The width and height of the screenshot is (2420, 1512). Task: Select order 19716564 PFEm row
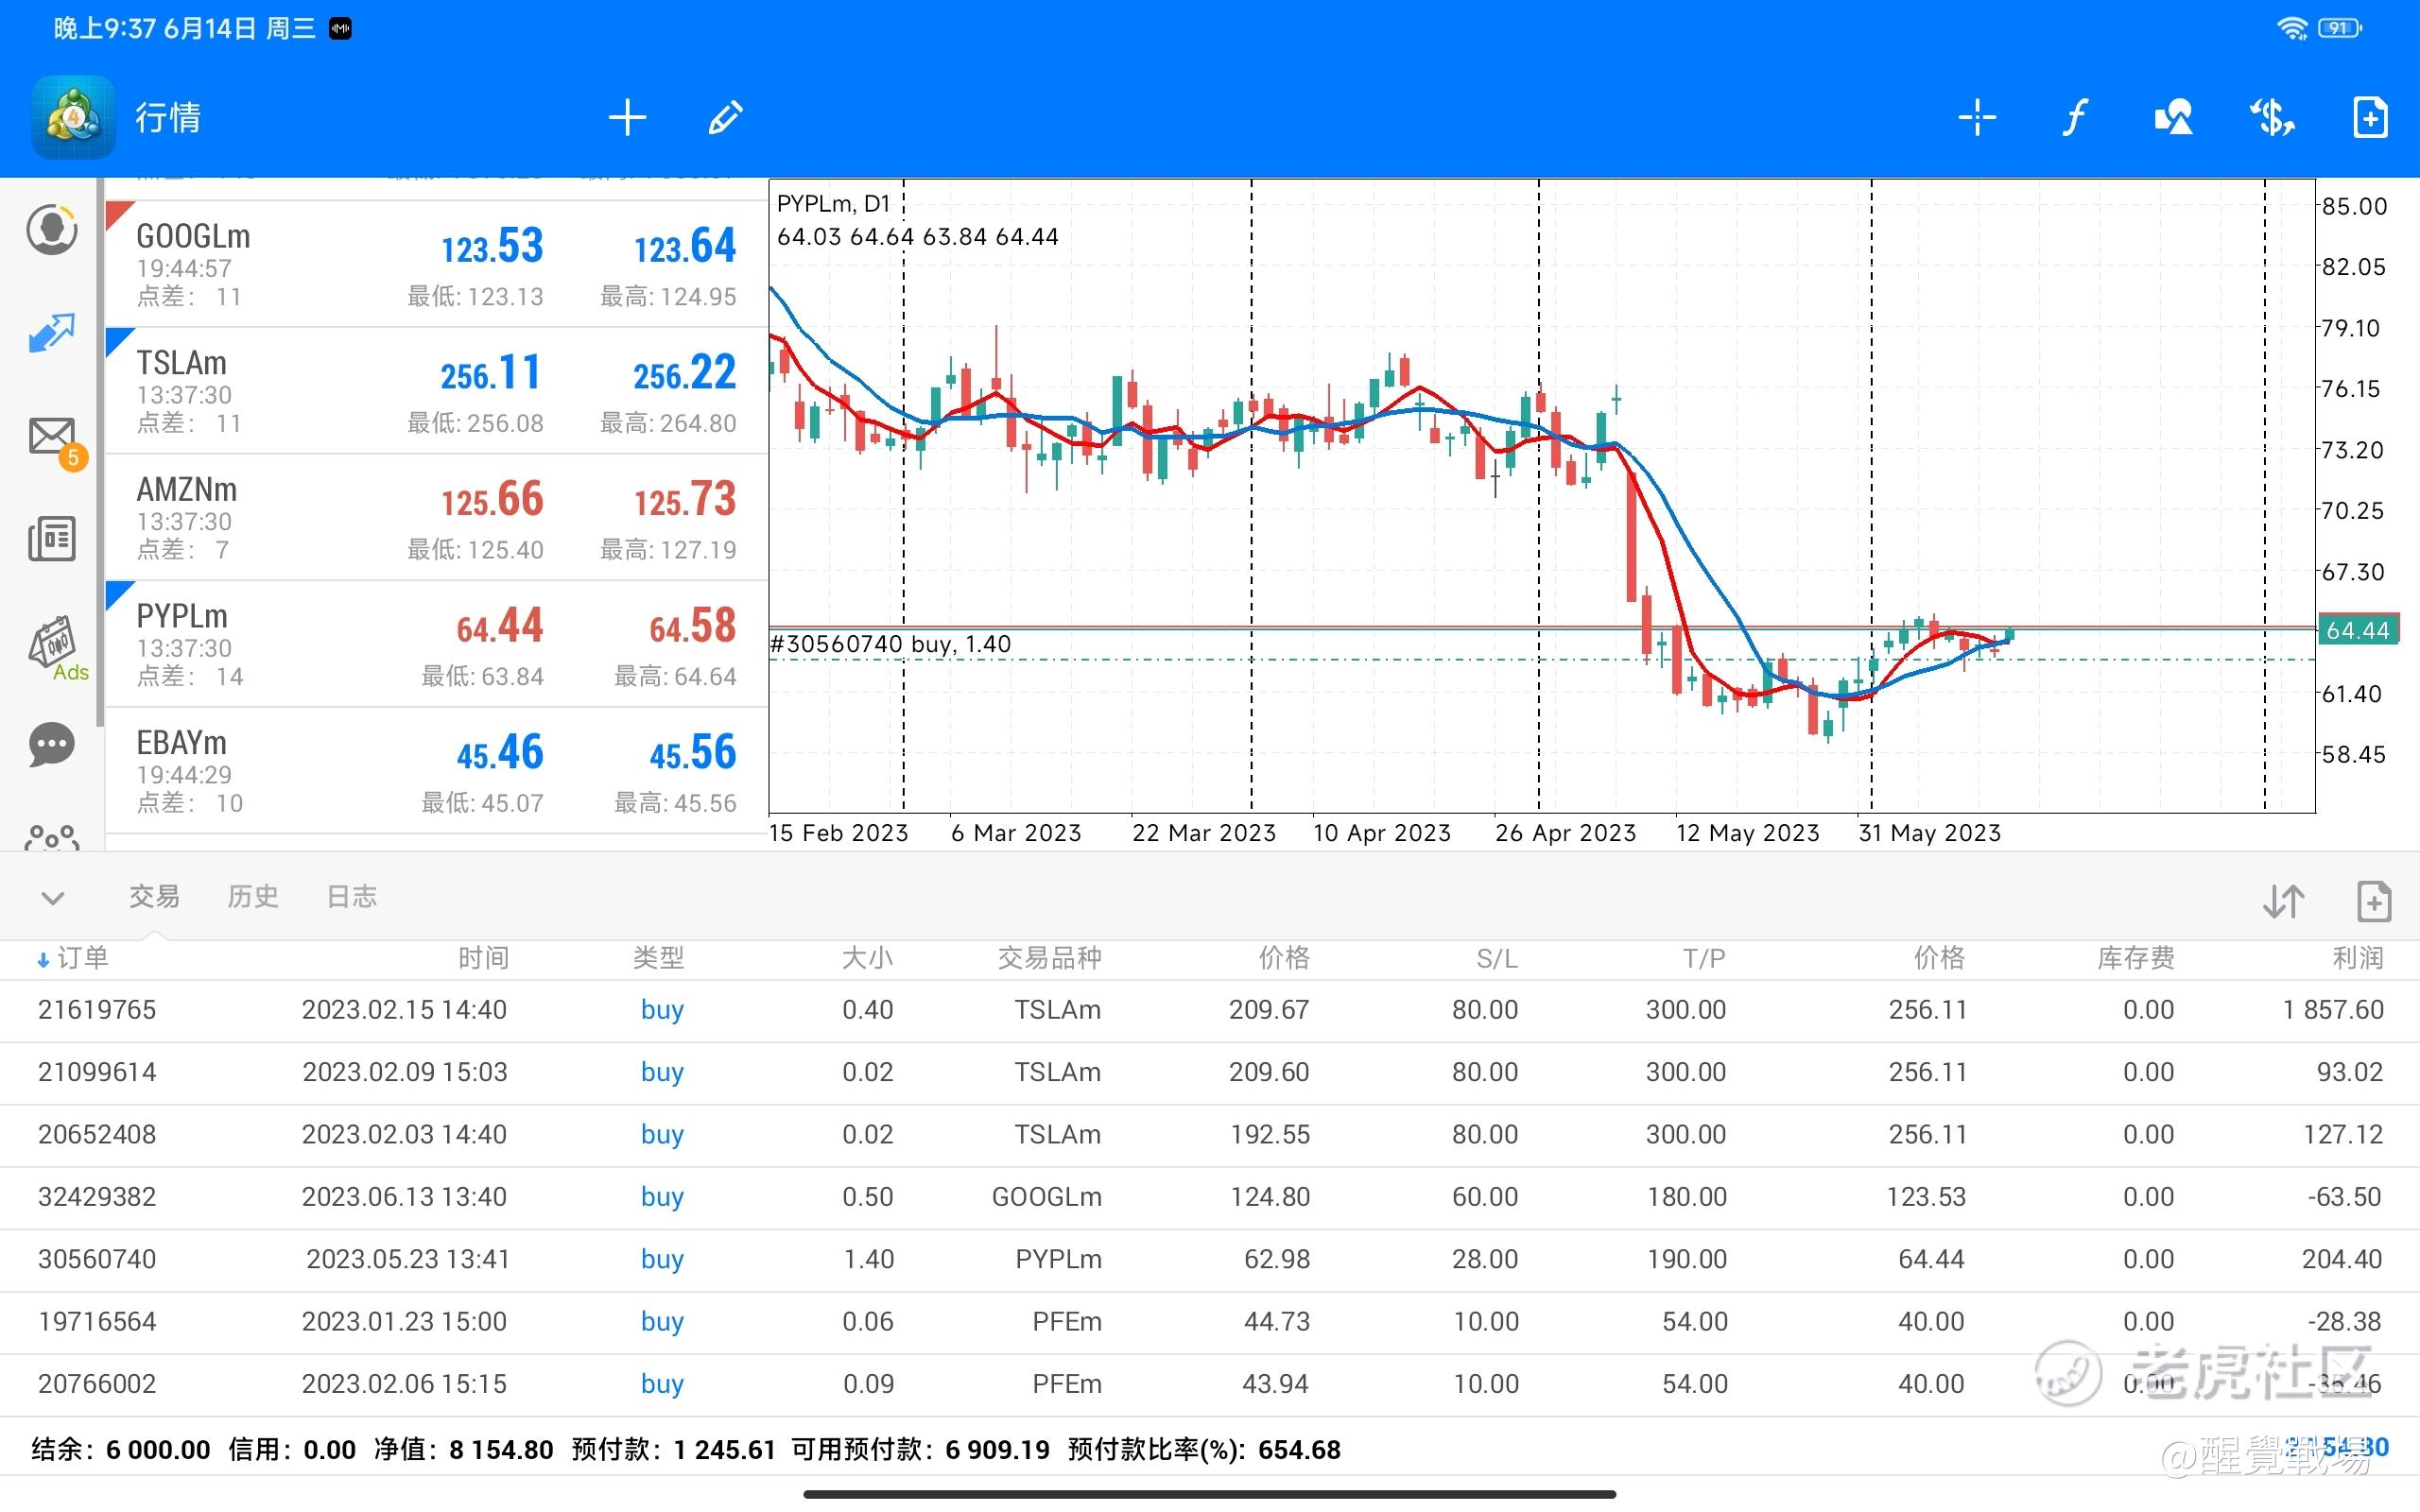point(1210,1322)
